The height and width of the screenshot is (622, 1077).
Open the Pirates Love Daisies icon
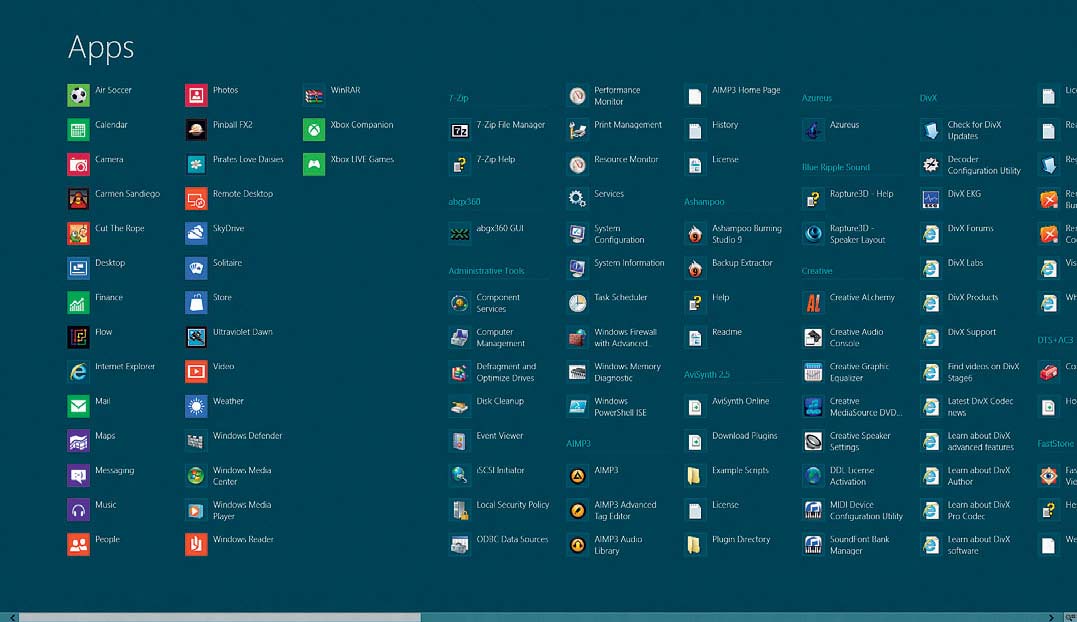(196, 164)
